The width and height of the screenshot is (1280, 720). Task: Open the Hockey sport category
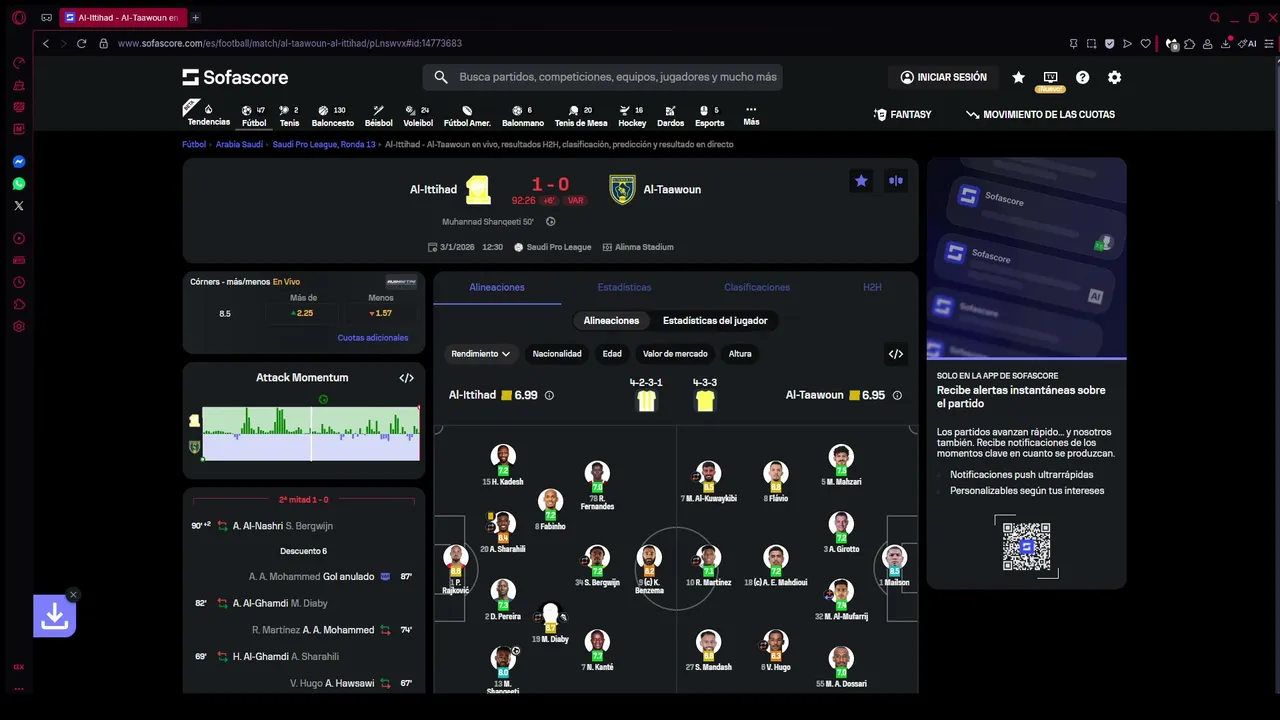click(x=632, y=116)
